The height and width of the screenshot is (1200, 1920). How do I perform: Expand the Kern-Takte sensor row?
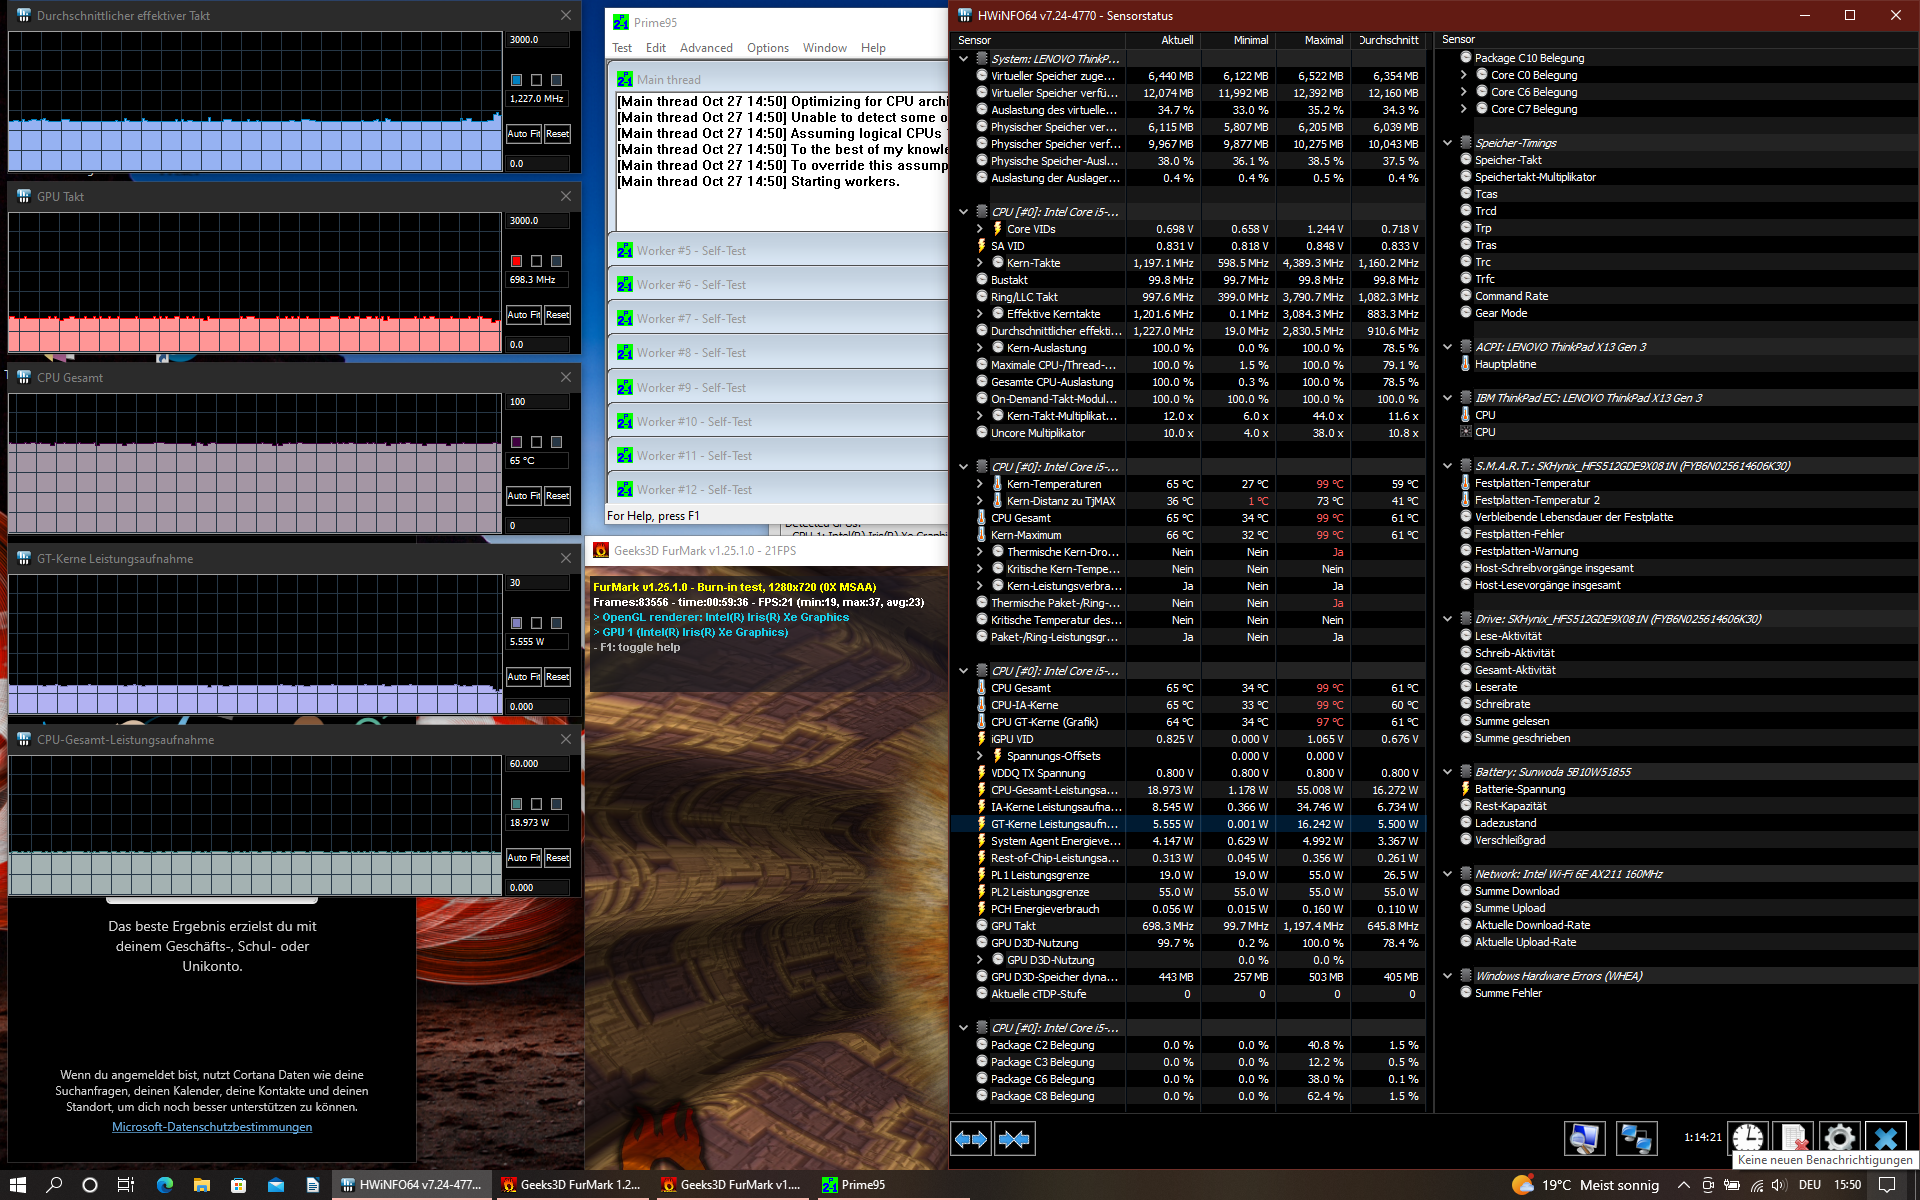point(980,263)
